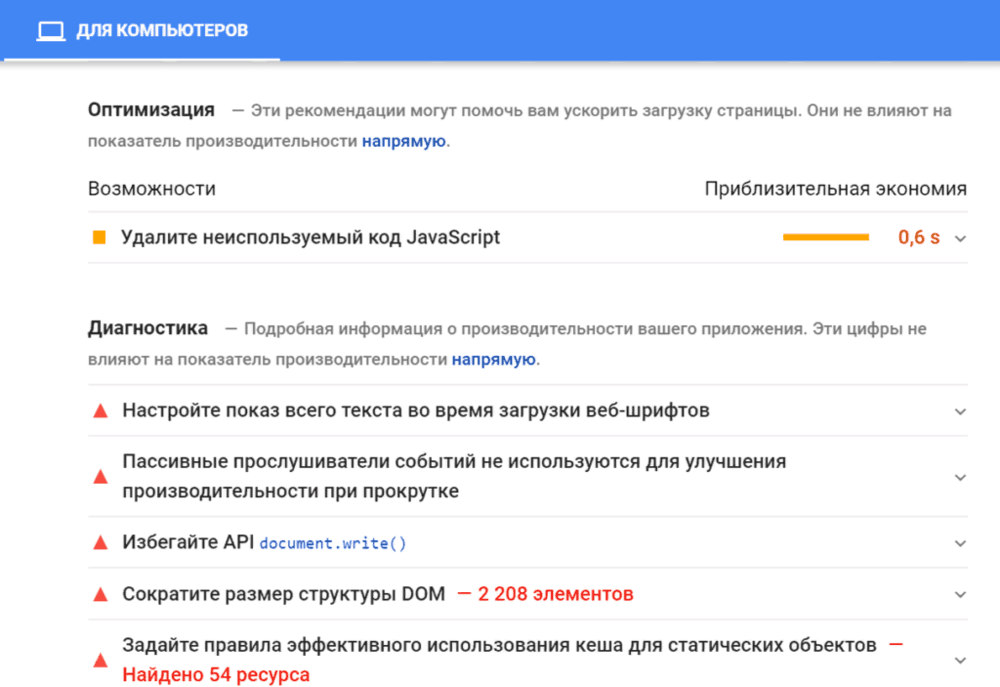The image size is (1000, 687).
Task: Open напрямую link in Диагностика description
Action: point(494,359)
